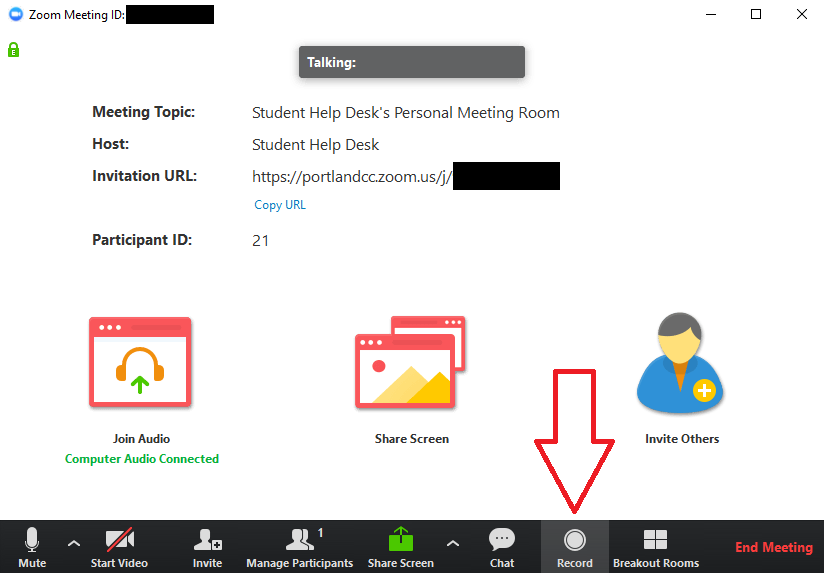
Task: Click End Meeting
Action: (x=774, y=547)
